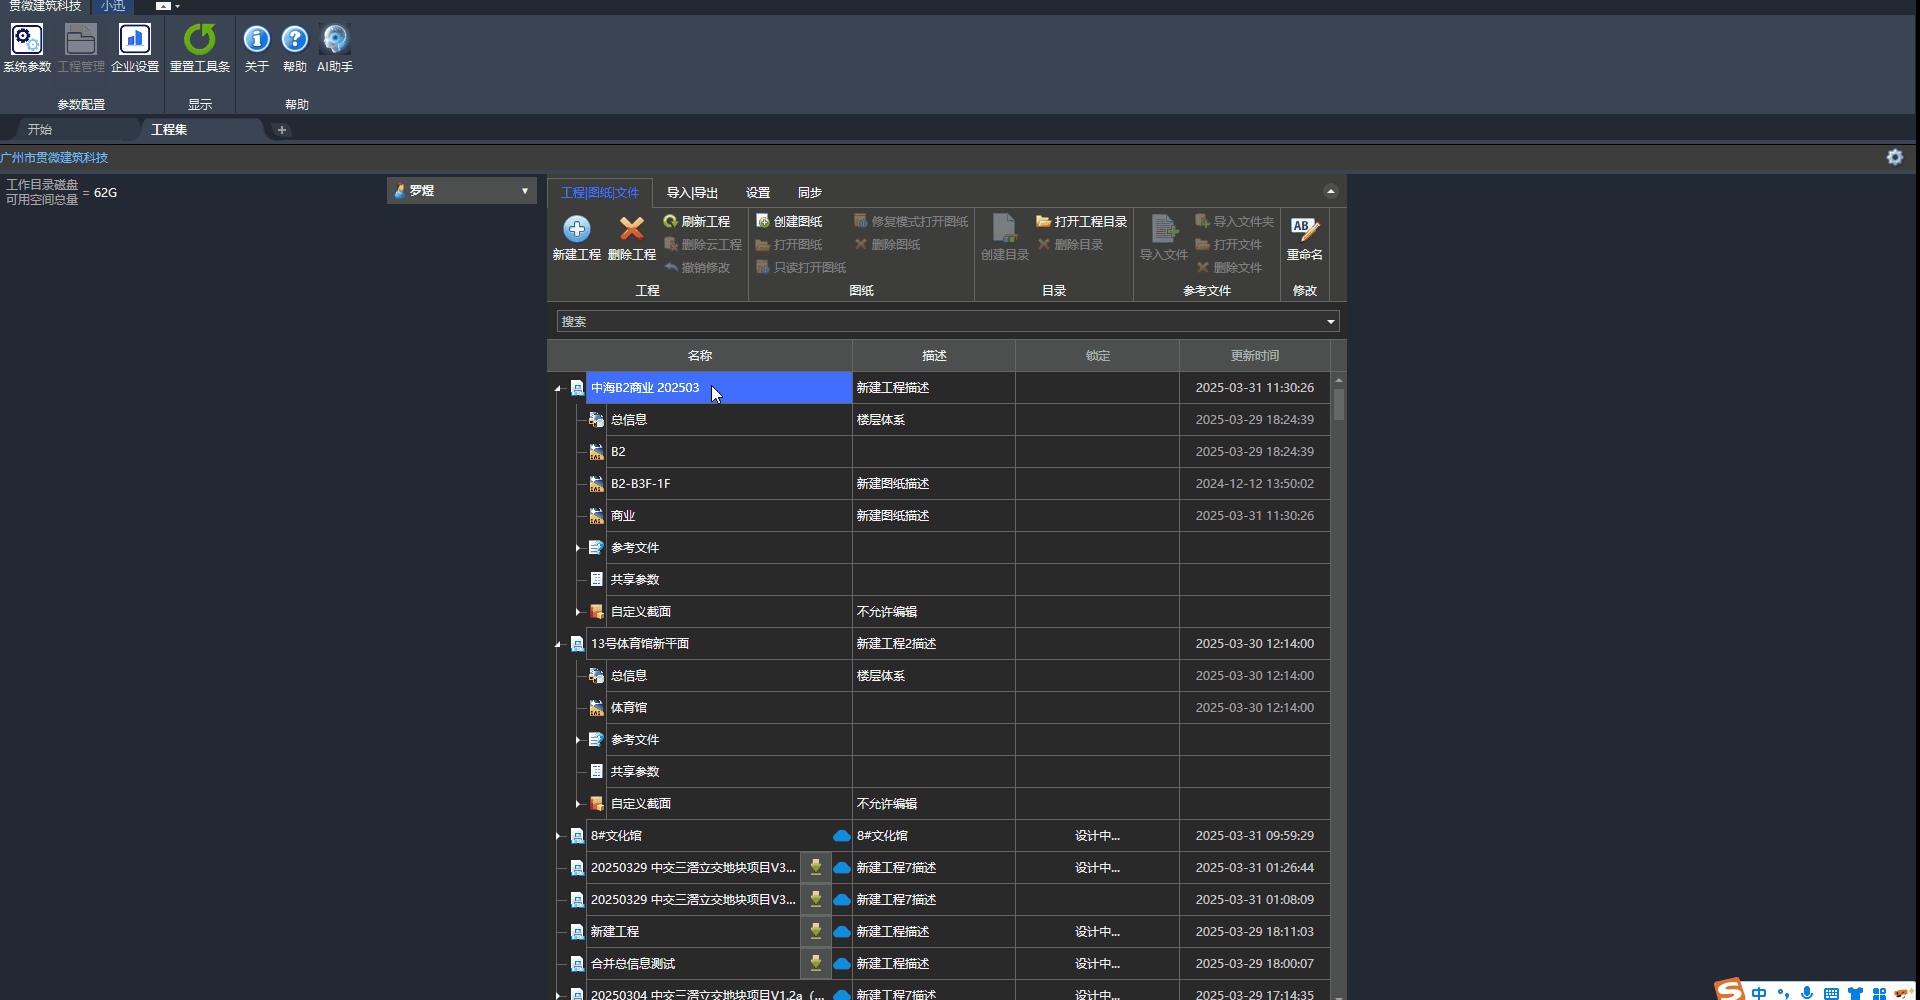Click the settings gear icon at top right
This screenshot has height=1000, width=1920.
pyautogui.click(x=1895, y=157)
